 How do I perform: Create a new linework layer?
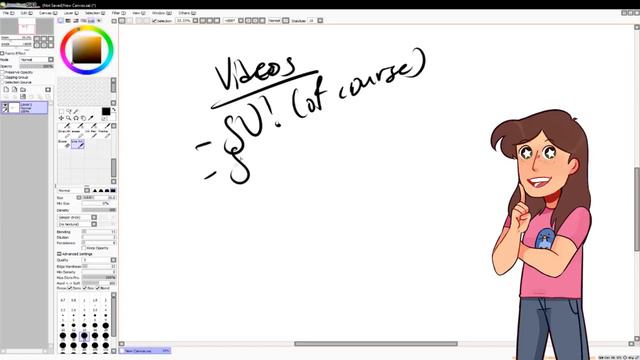pos(14,89)
